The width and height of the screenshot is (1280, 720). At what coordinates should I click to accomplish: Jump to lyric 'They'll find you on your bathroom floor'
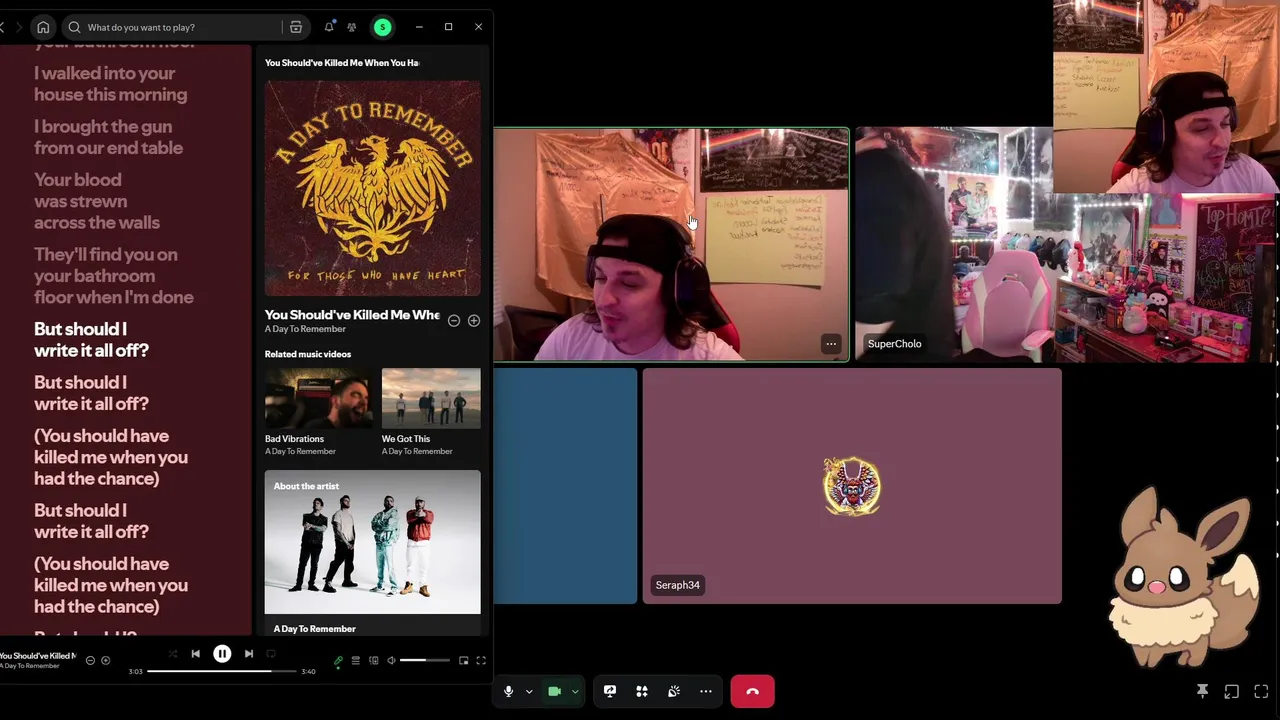pos(114,275)
